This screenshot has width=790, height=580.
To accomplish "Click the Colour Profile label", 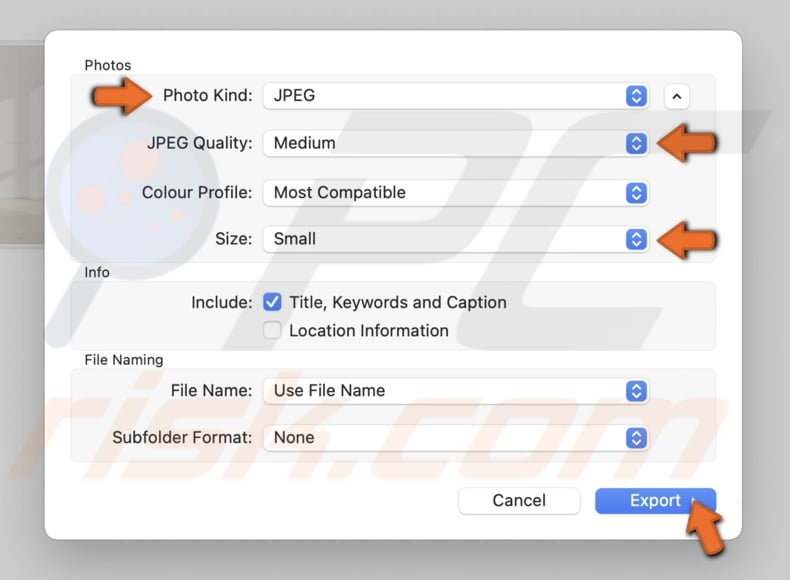I will pos(197,192).
